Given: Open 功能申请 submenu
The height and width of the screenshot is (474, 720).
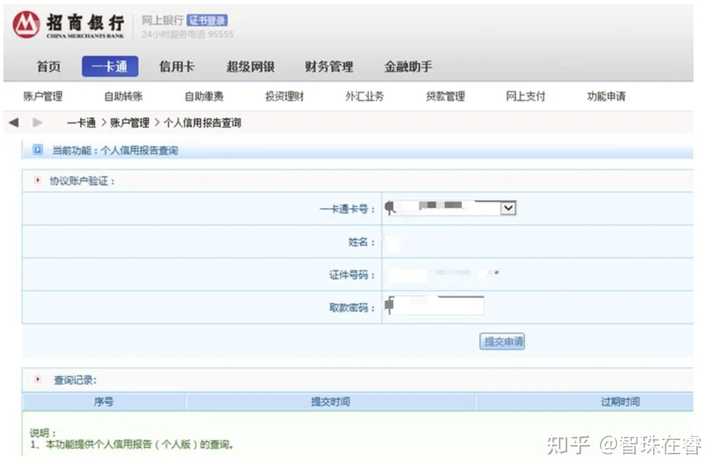Looking at the screenshot, I should pyautogui.click(x=606, y=96).
